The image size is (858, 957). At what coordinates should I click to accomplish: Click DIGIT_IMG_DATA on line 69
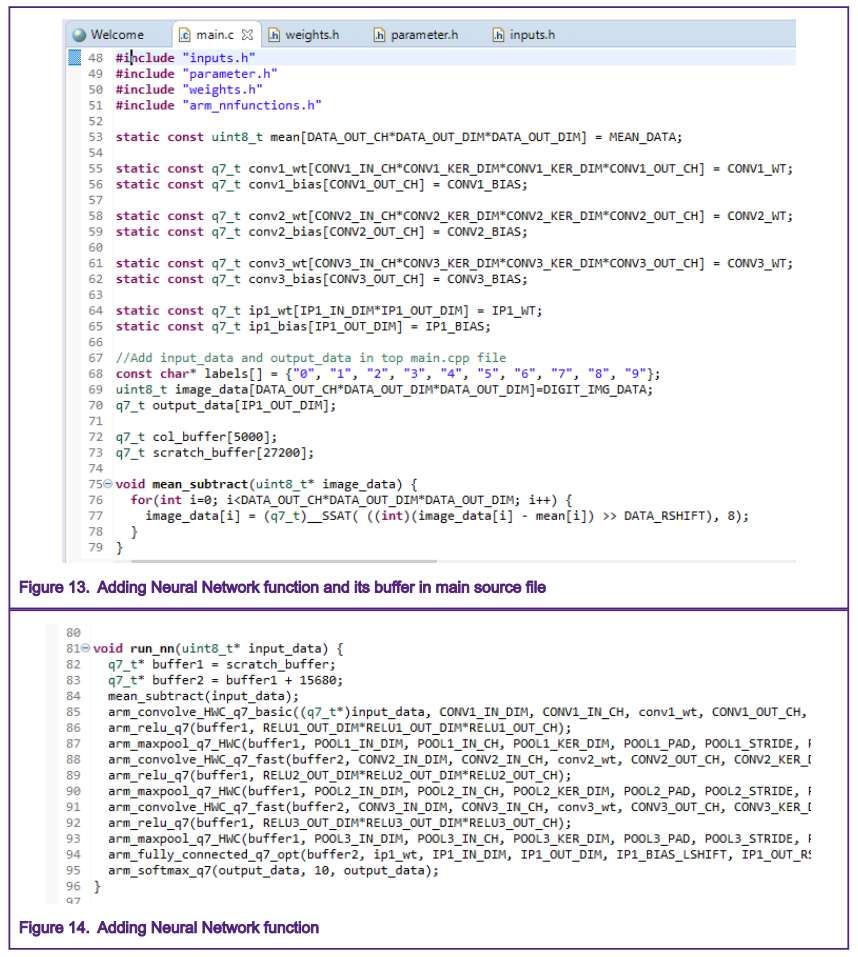coord(594,389)
